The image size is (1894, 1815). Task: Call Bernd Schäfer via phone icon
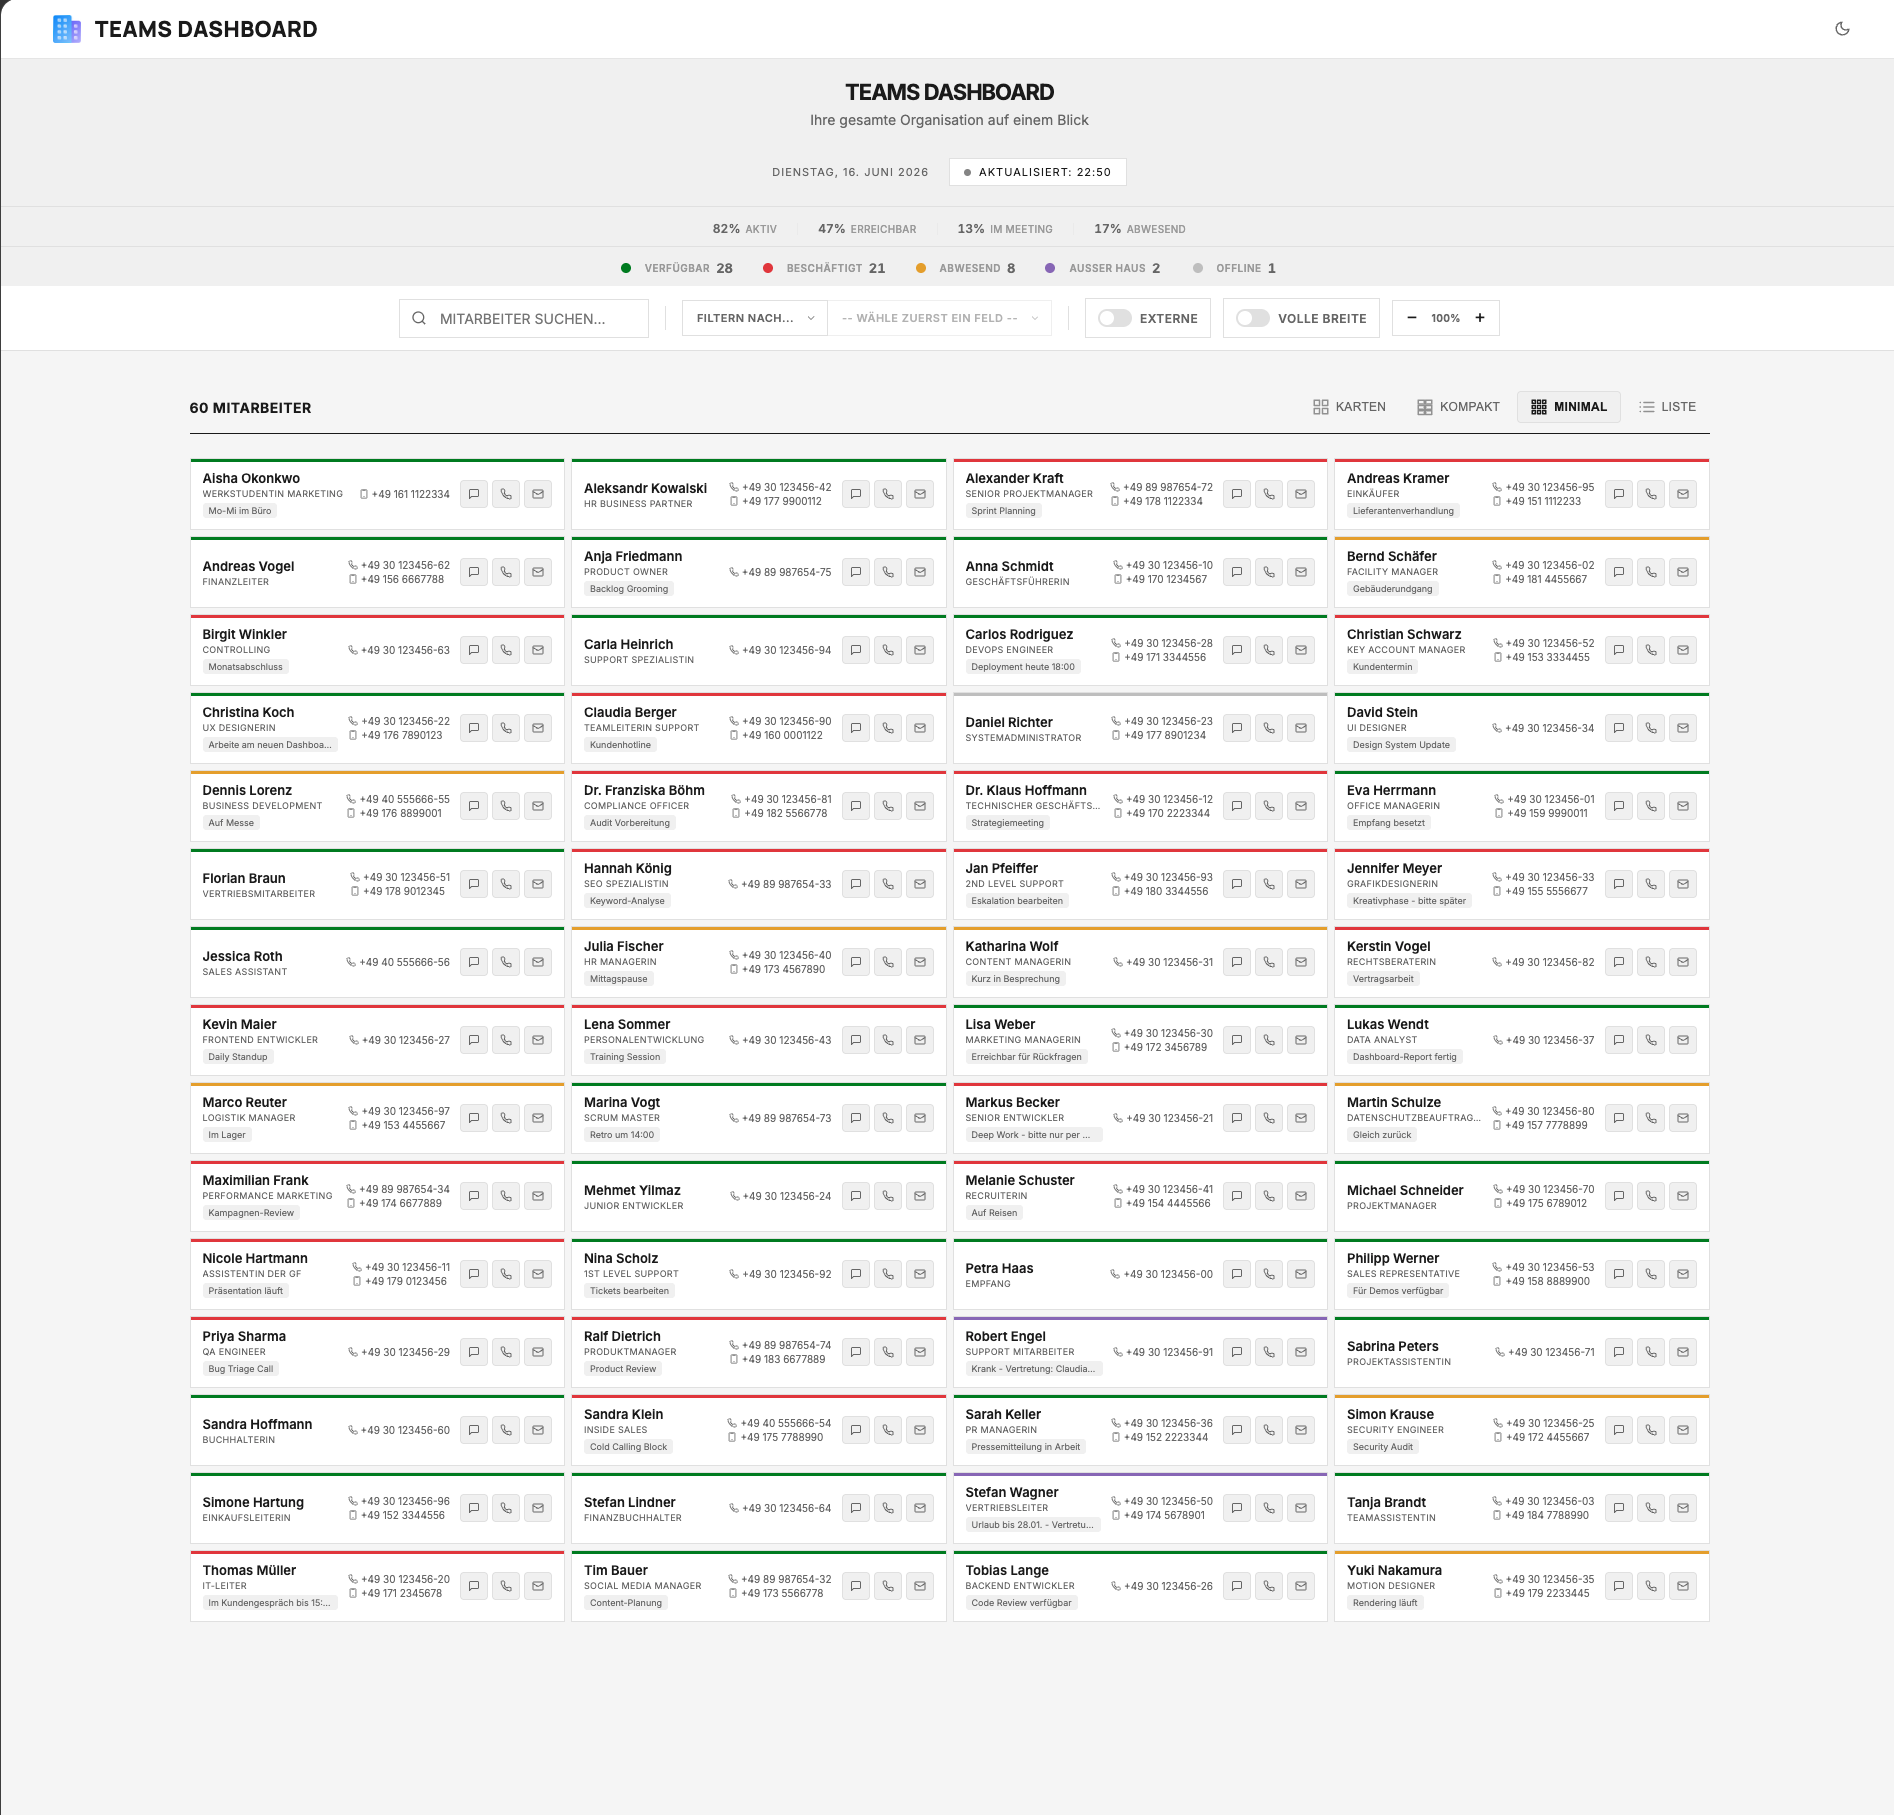[1651, 572]
